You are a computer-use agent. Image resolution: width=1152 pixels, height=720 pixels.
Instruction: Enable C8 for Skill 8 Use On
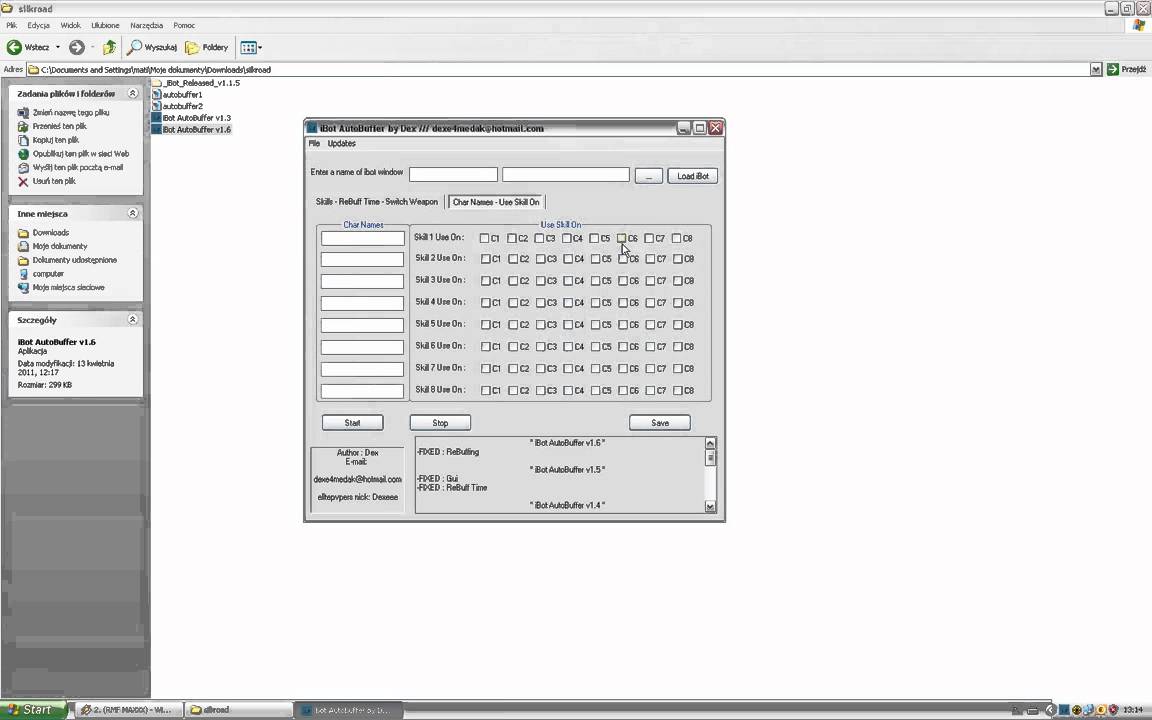[679, 390]
